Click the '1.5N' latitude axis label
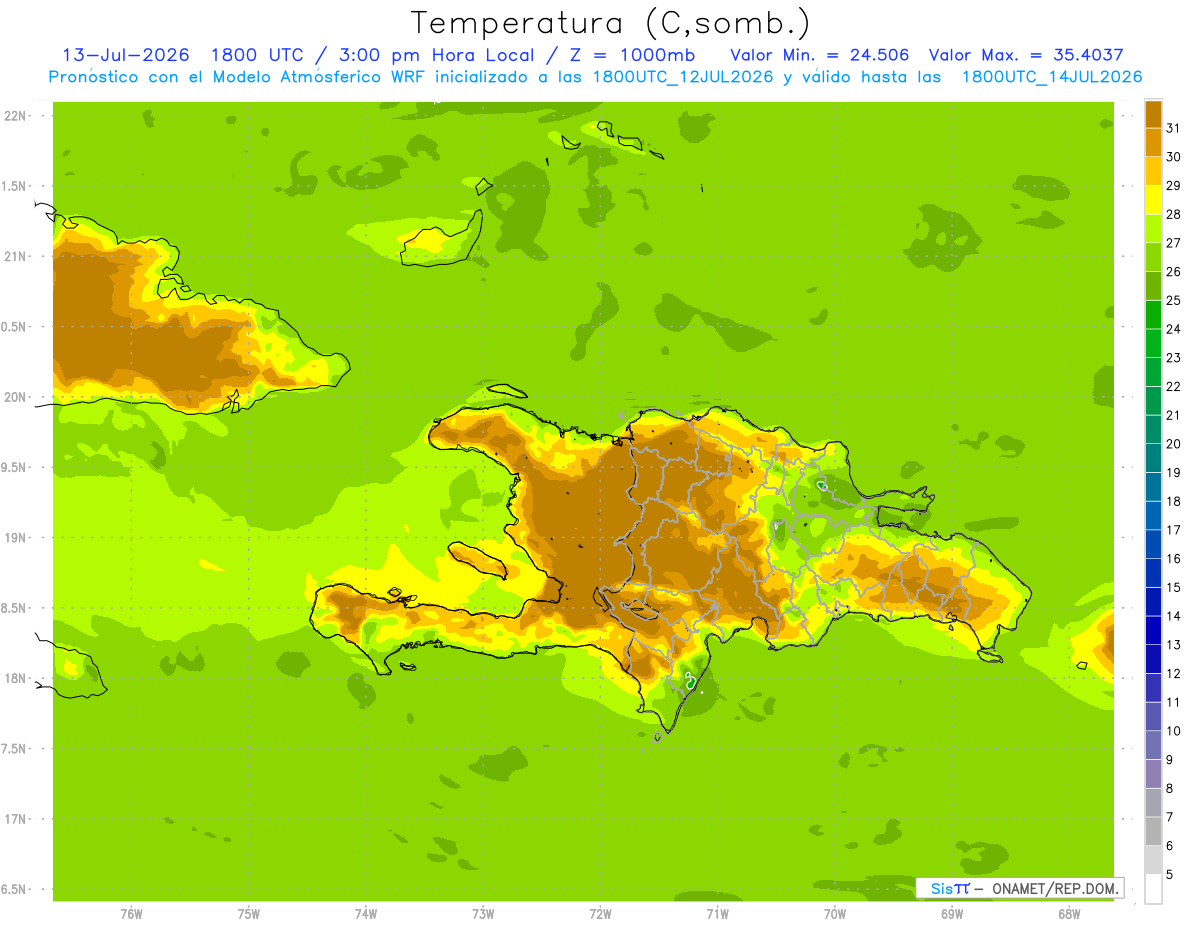Viewport: 1200px width, 927px height. tap(15, 186)
